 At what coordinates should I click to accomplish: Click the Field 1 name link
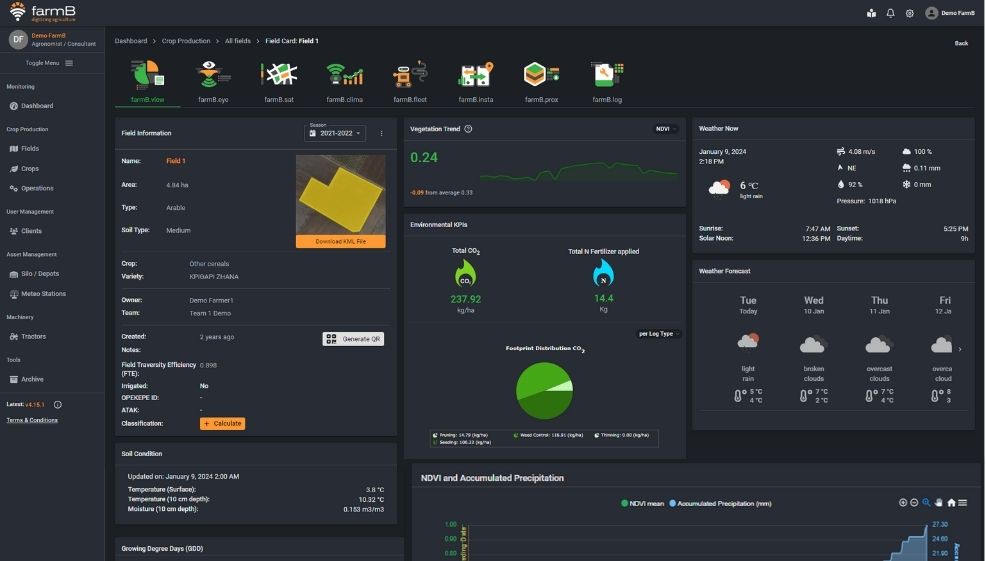175,161
